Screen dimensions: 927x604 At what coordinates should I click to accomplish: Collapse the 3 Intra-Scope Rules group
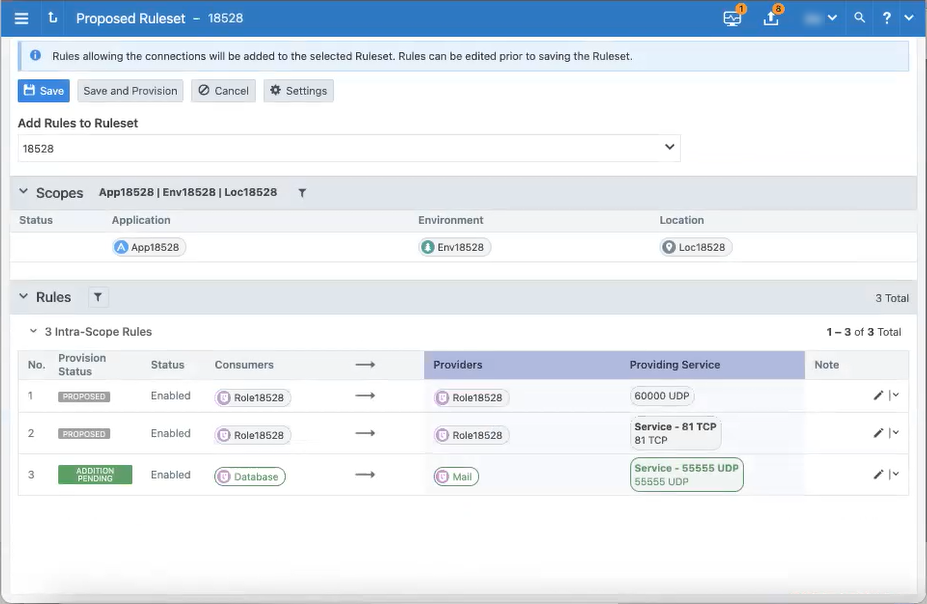[34, 332]
